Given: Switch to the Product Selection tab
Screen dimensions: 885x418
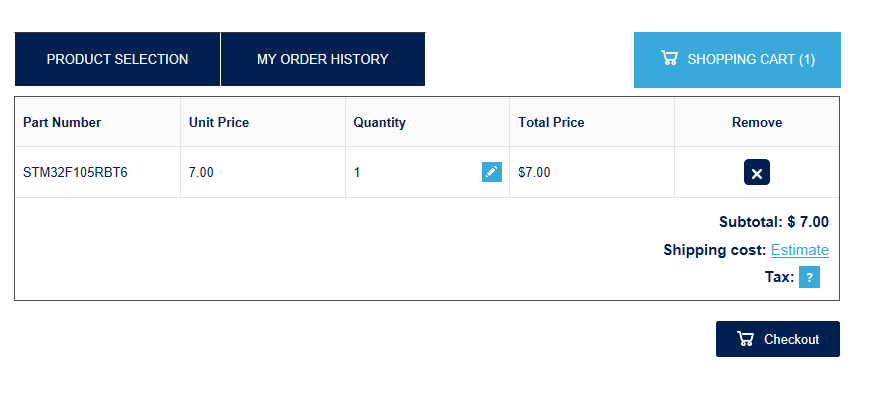Looking at the screenshot, I should (x=117, y=59).
